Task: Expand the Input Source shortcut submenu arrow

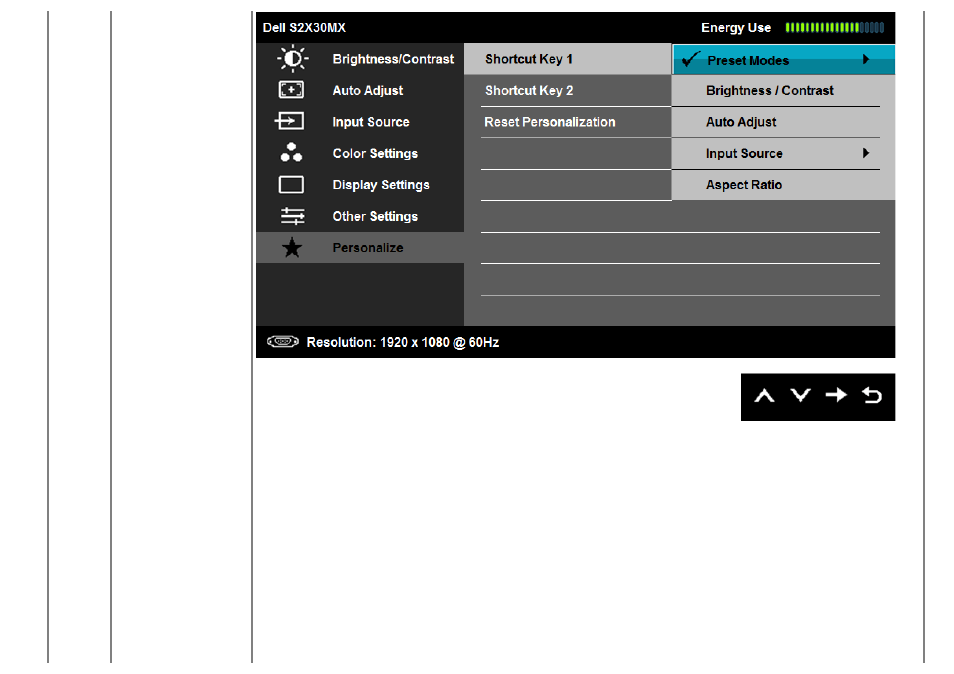Action: pos(866,153)
